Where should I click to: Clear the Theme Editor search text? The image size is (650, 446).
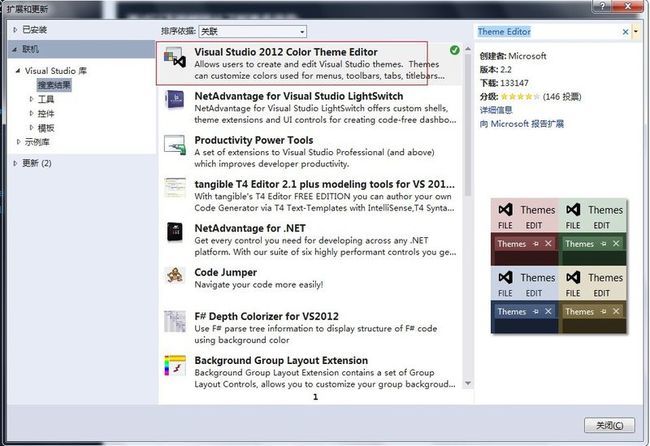pyautogui.click(x=625, y=32)
